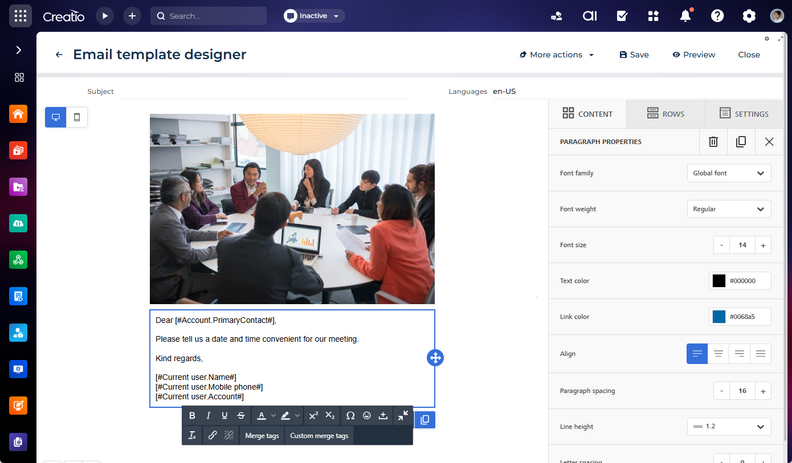Toggle bold formatting
Viewport: 792px width, 463px height.
pyautogui.click(x=192, y=416)
